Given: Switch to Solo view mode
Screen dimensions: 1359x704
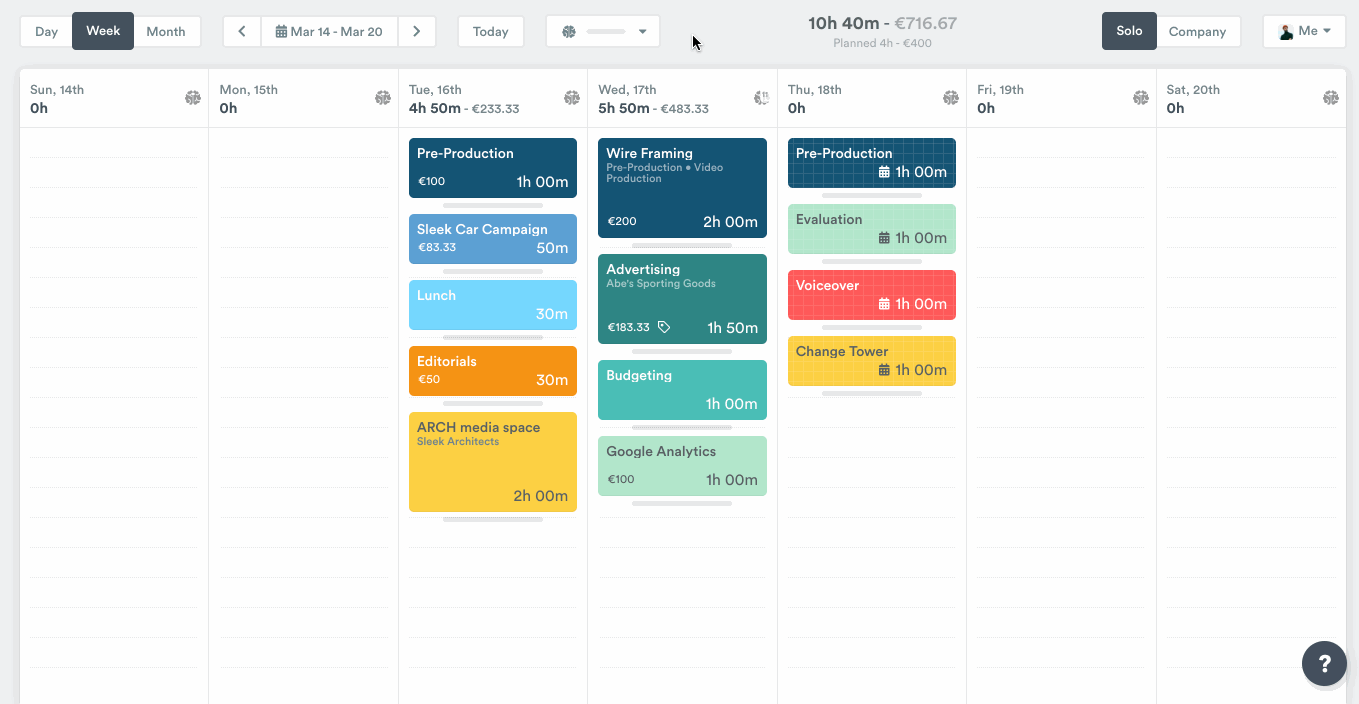Looking at the screenshot, I should pyautogui.click(x=1129, y=31).
